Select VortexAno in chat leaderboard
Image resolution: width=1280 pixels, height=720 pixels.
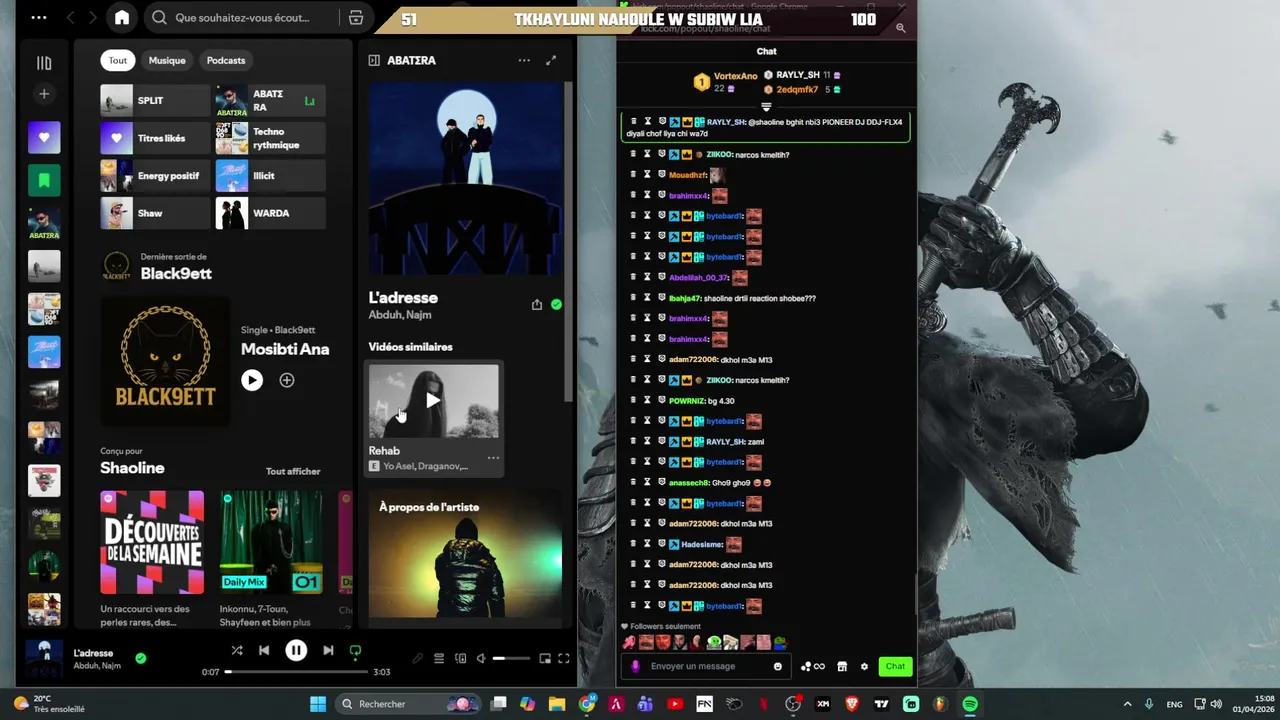(x=735, y=76)
